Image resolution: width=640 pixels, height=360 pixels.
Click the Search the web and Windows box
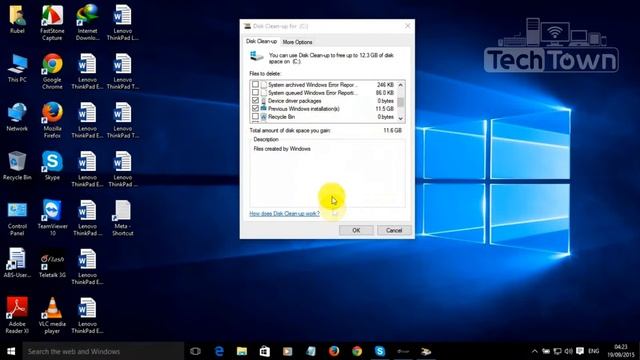point(103,351)
